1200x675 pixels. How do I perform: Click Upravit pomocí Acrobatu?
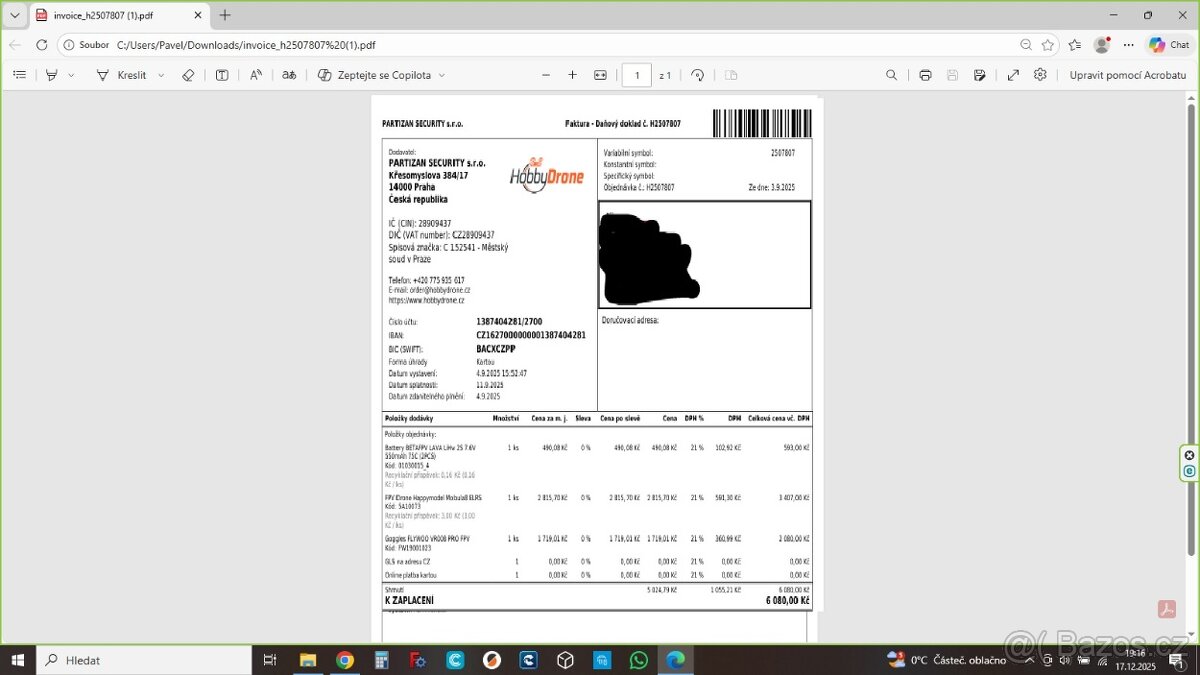click(1127, 75)
